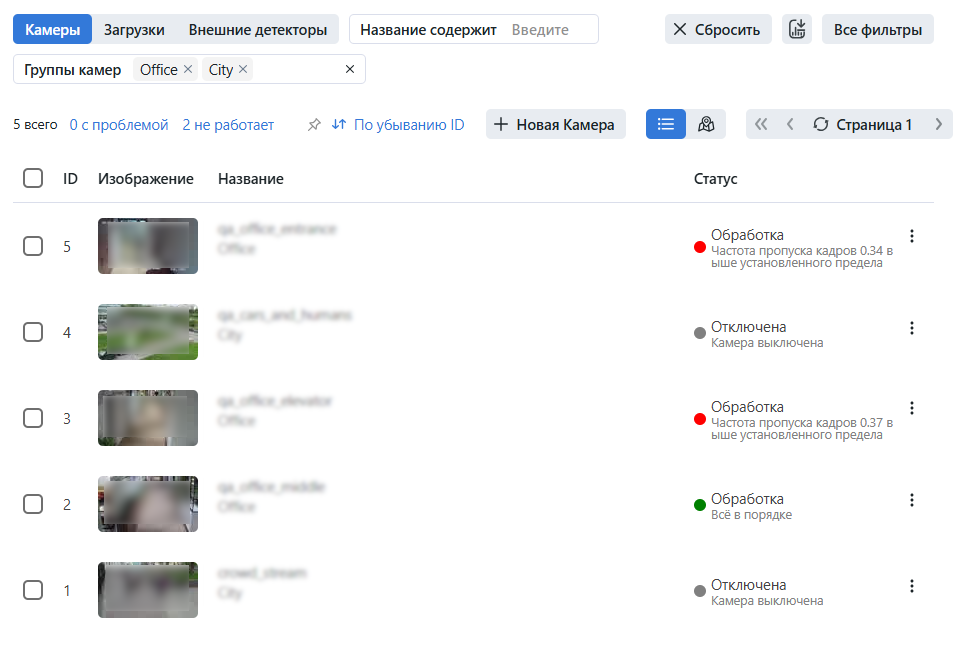
Task: Refresh the current page of cameras
Action: [821, 124]
